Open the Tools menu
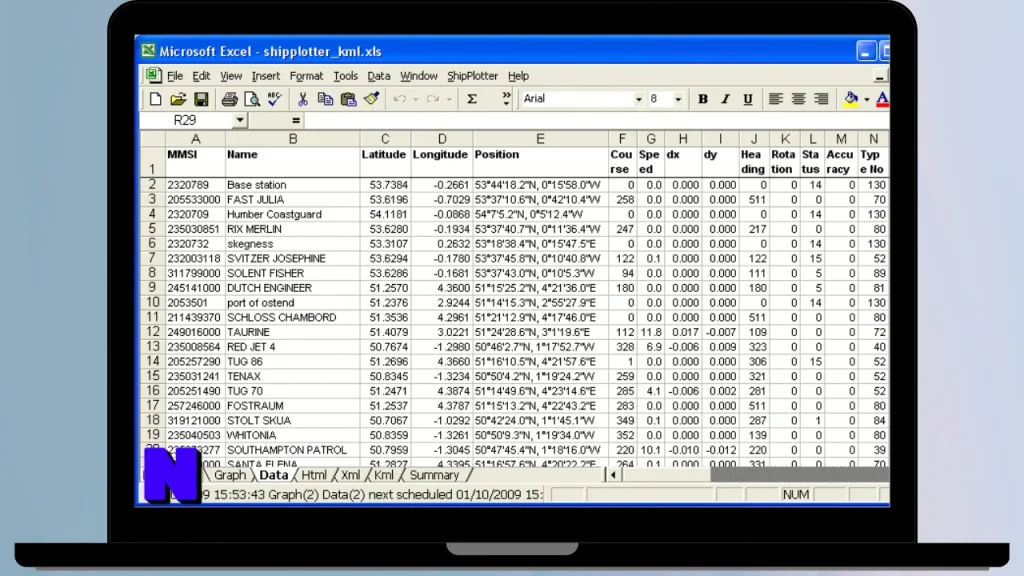The height and width of the screenshot is (576, 1024). pyautogui.click(x=345, y=76)
